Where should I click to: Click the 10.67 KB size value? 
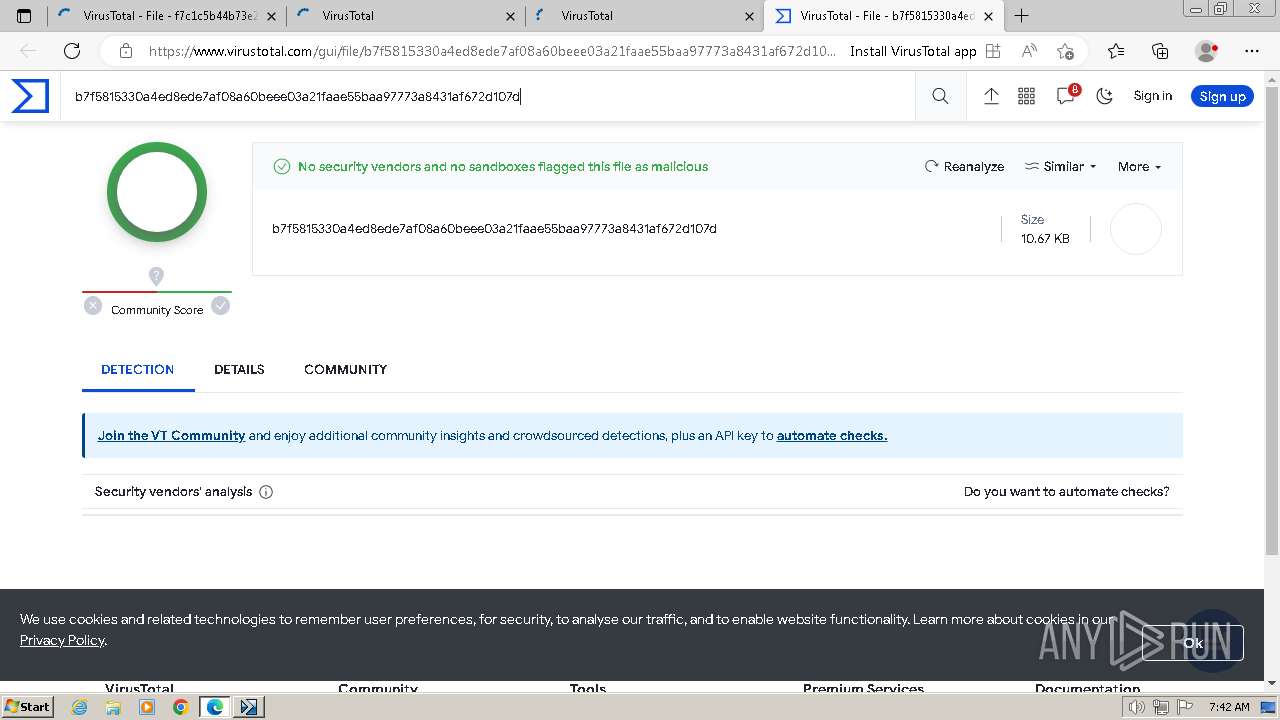[x=1045, y=238]
